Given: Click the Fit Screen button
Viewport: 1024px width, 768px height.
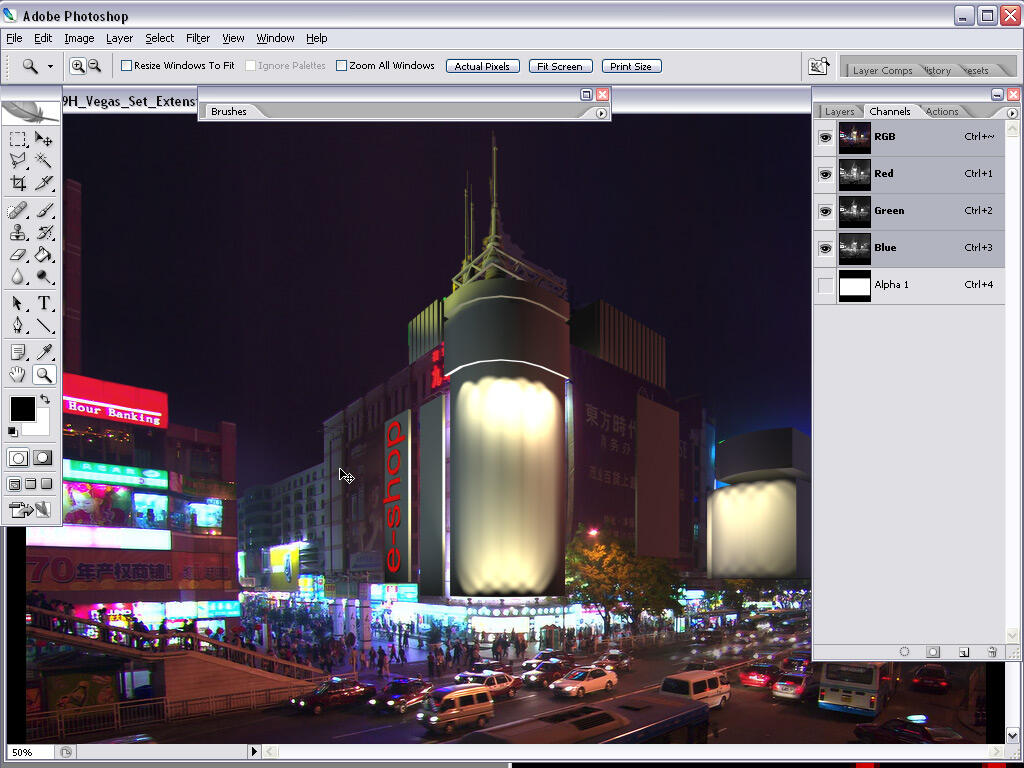Looking at the screenshot, I should click(x=560, y=66).
